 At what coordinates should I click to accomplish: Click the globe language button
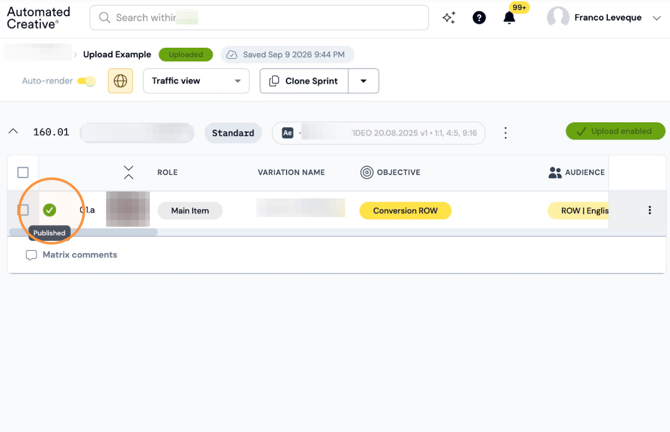coord(120,81)
